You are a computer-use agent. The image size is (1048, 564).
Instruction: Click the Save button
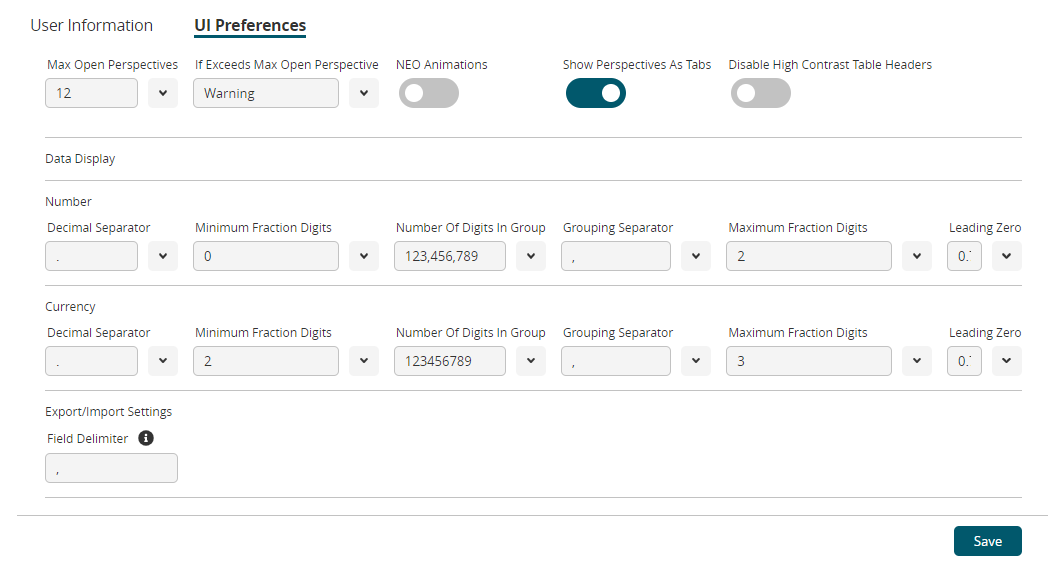987,541
